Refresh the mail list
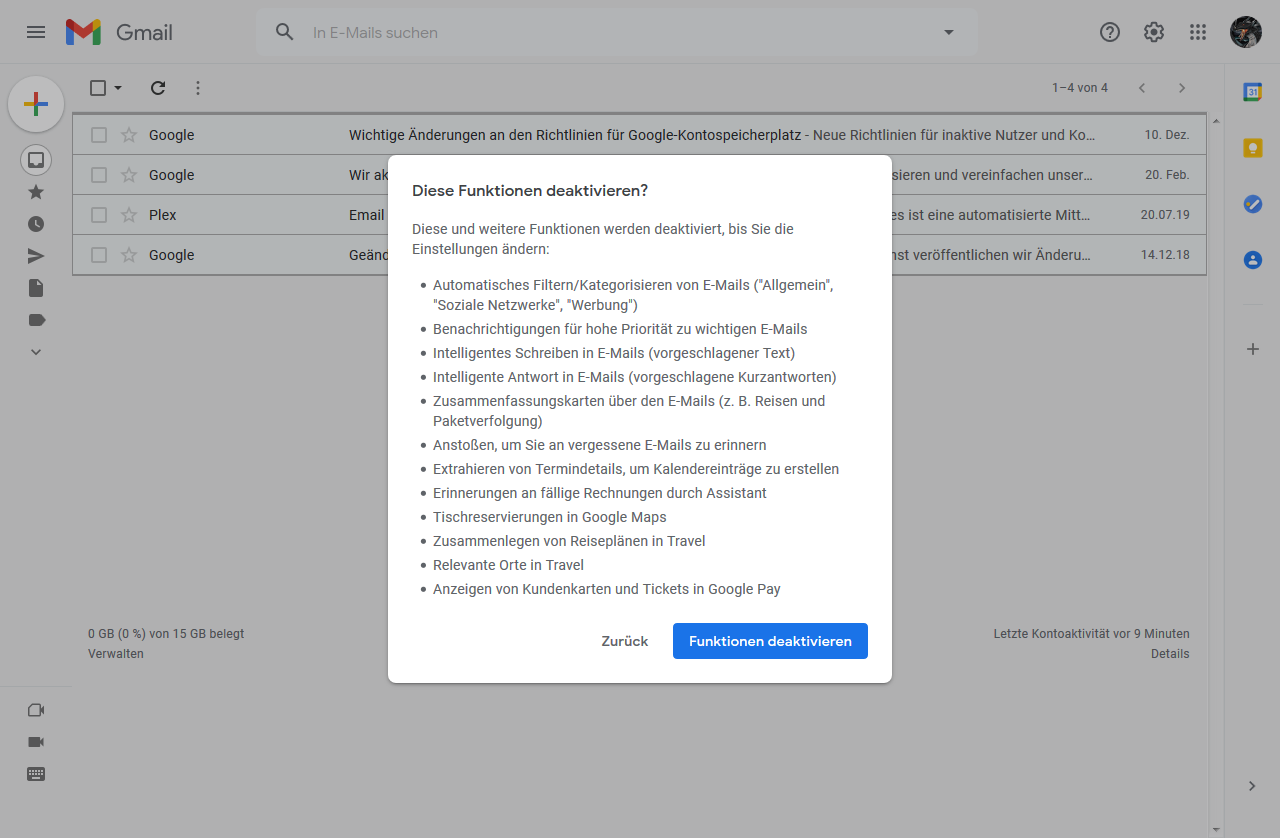Screen dimensions: 1280x838 pyautogui.click(x=158, y=88)
